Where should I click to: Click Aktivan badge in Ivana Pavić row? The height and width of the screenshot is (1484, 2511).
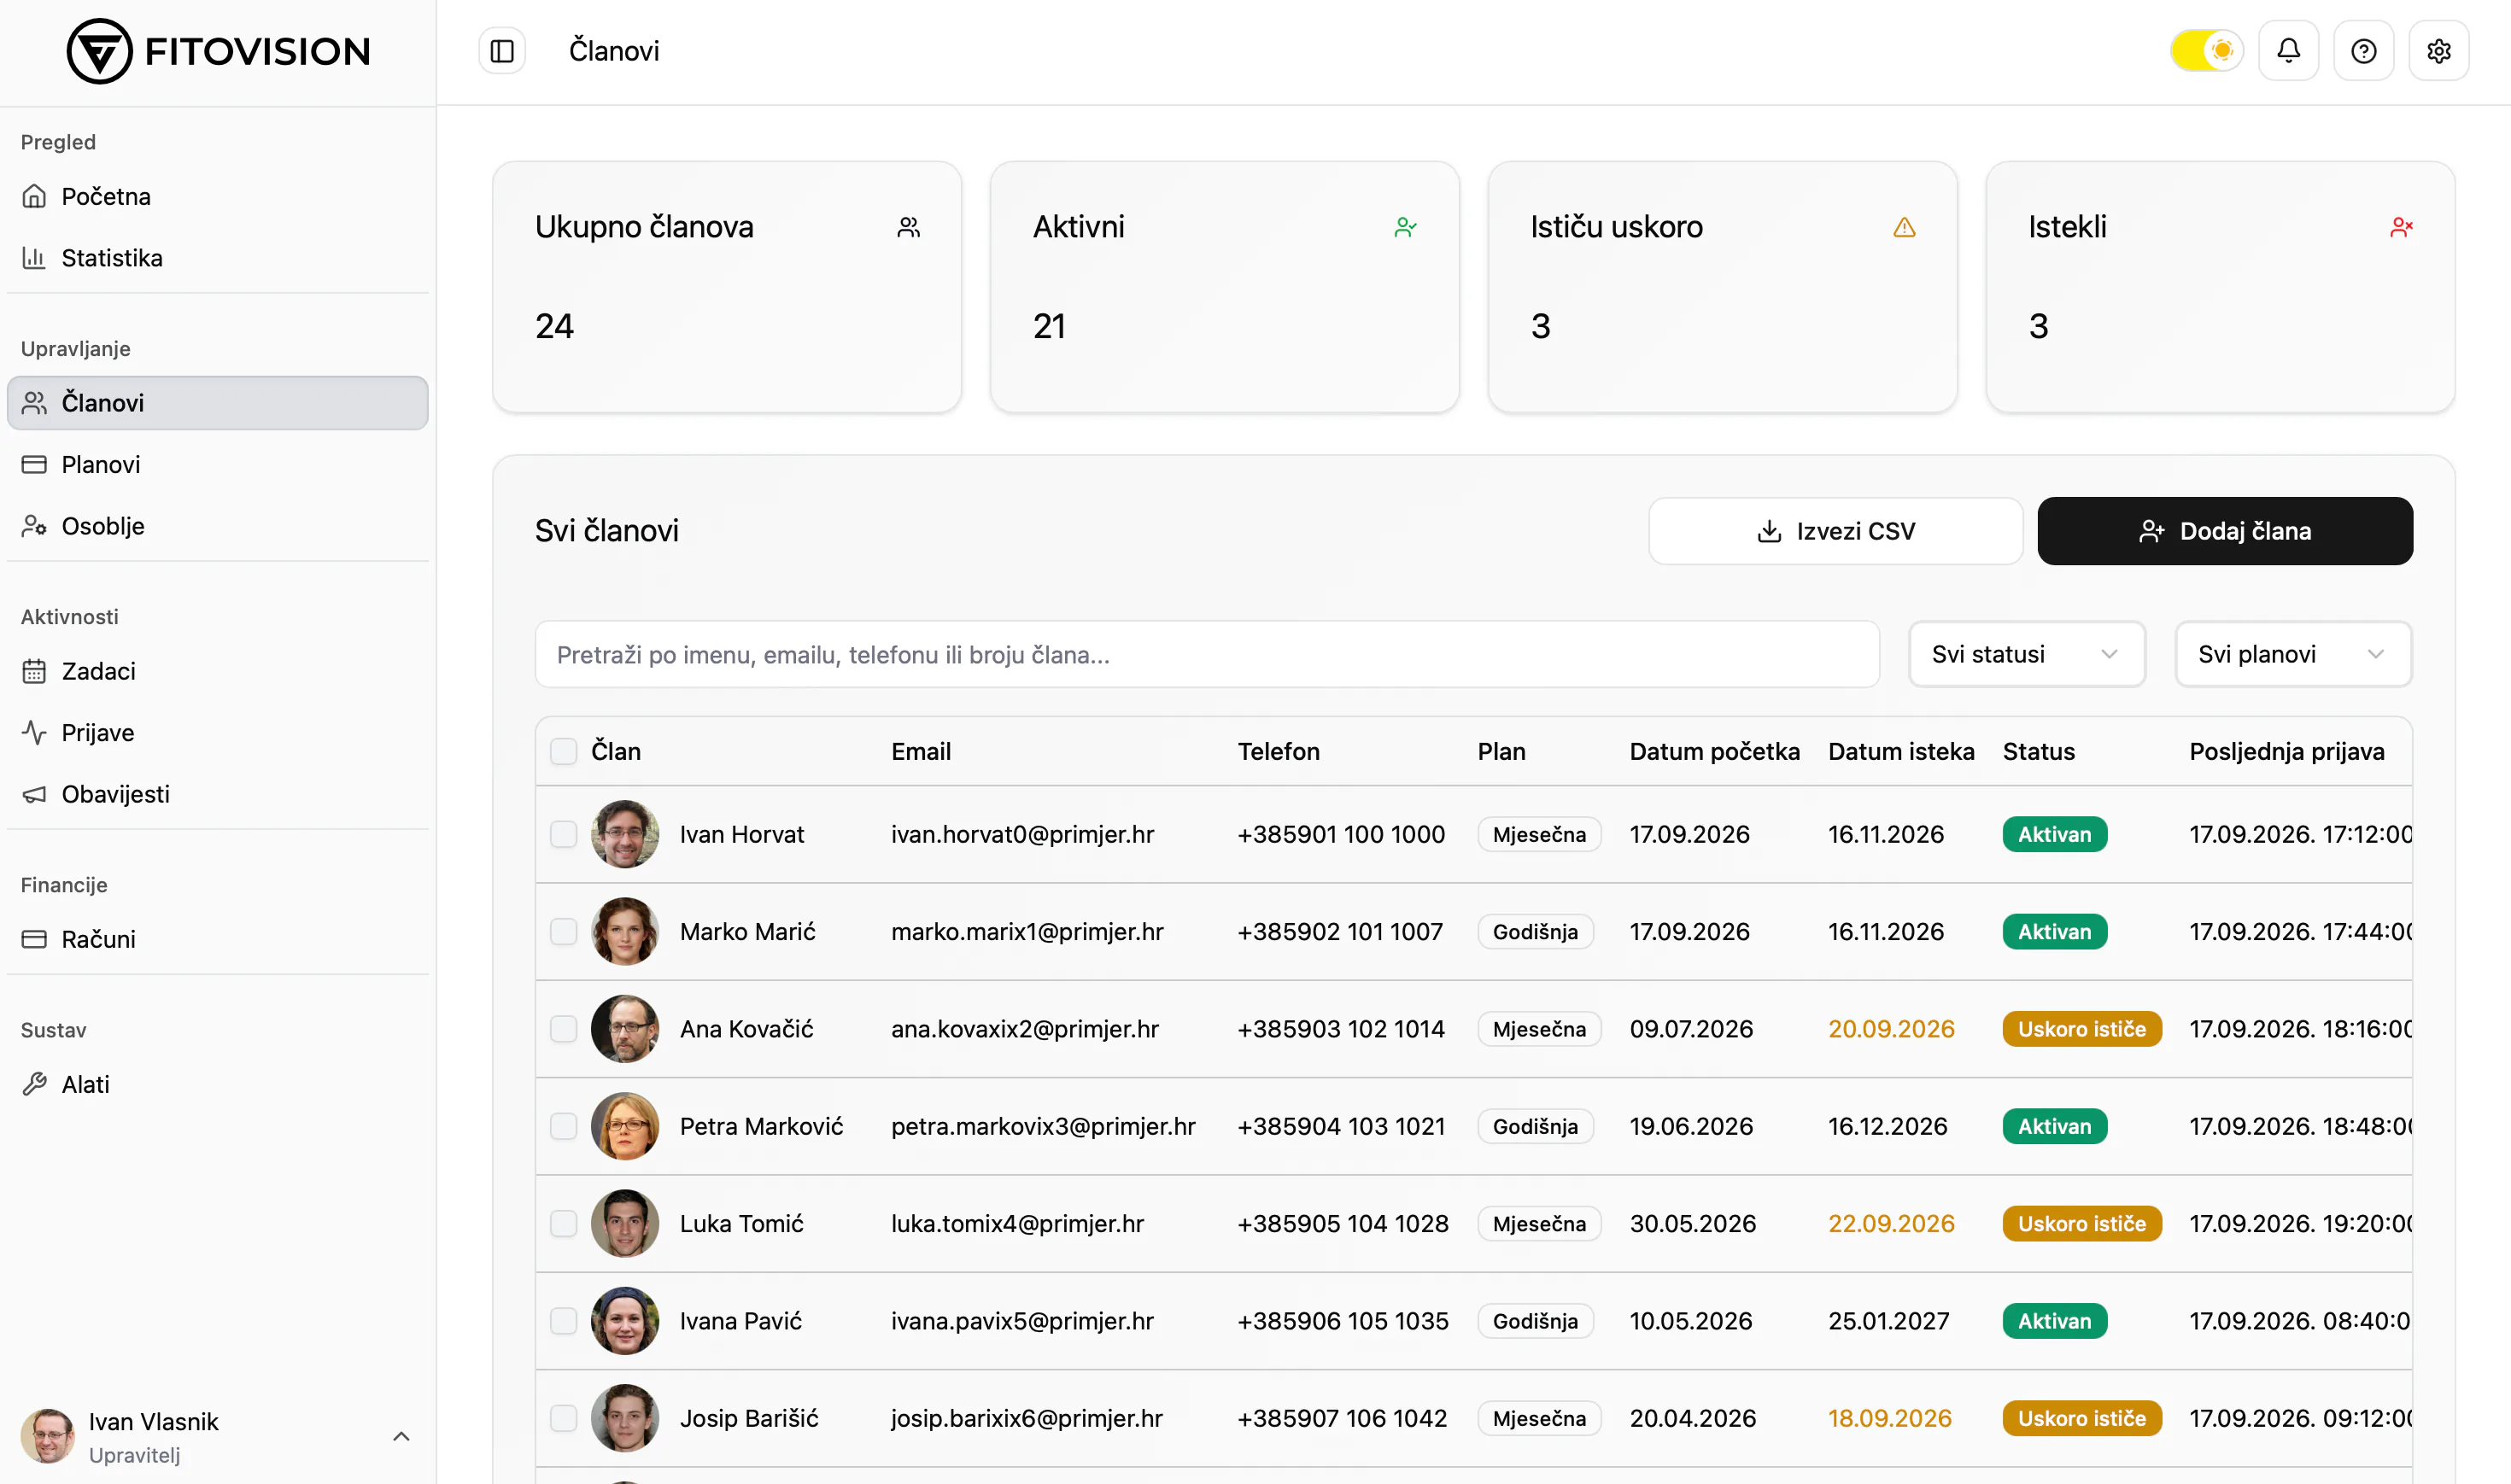click(x=2054, y=1321)
